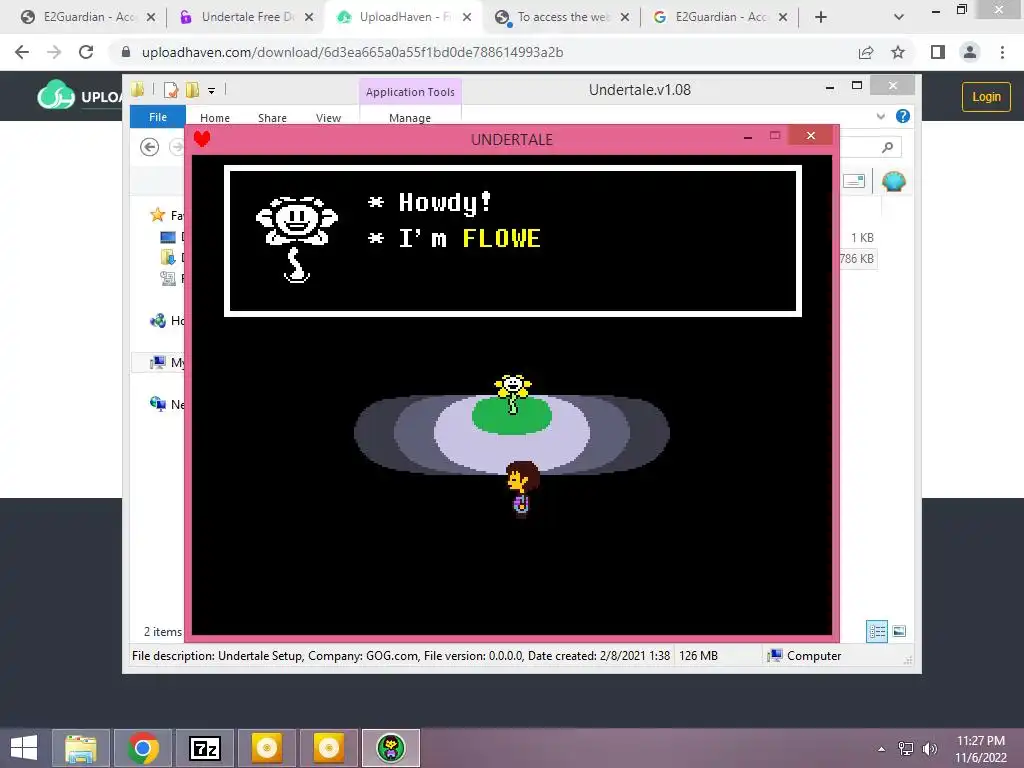Viewport: 1024px width, 768px height.
Task: Click the 786 KB file size entry
Action: click(x=857, y=259)
